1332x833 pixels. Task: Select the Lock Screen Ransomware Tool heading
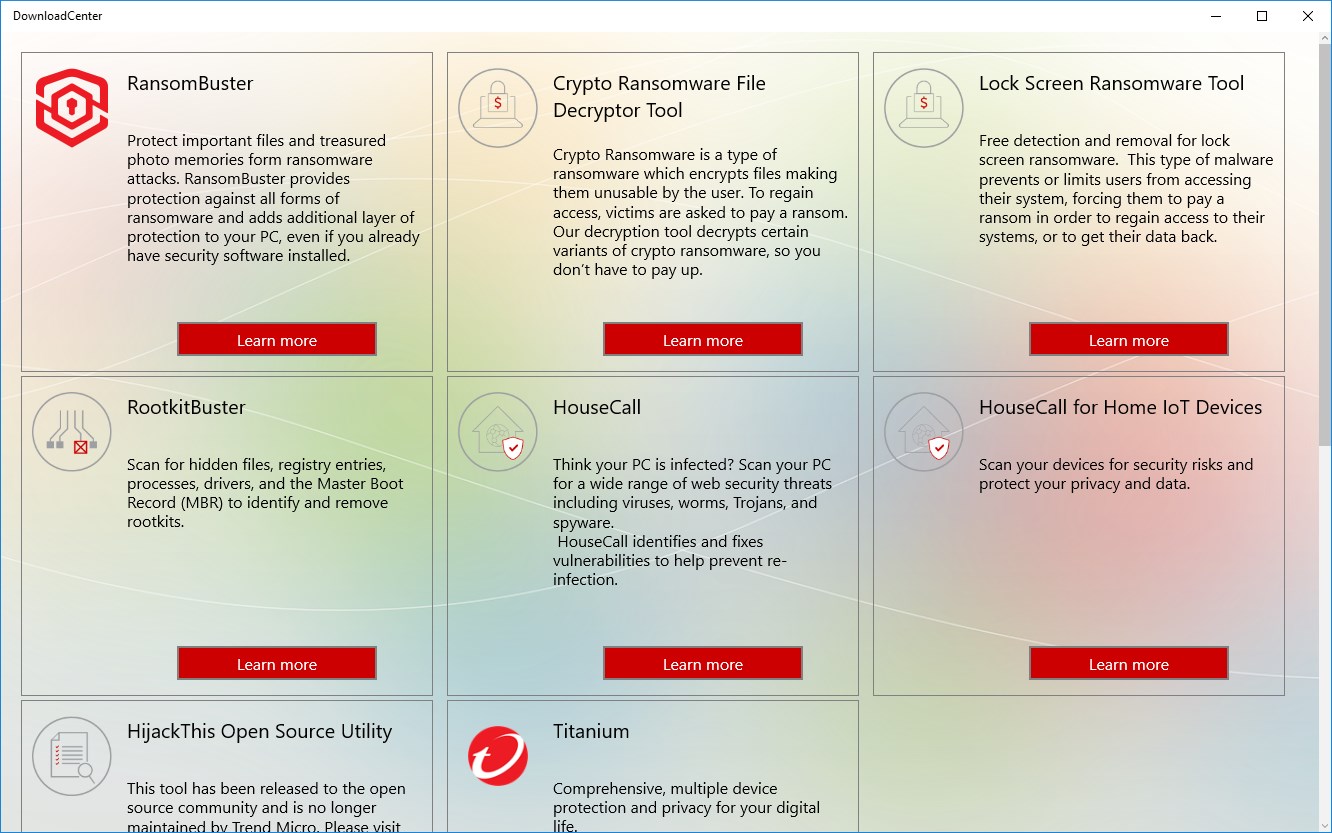1111,84
